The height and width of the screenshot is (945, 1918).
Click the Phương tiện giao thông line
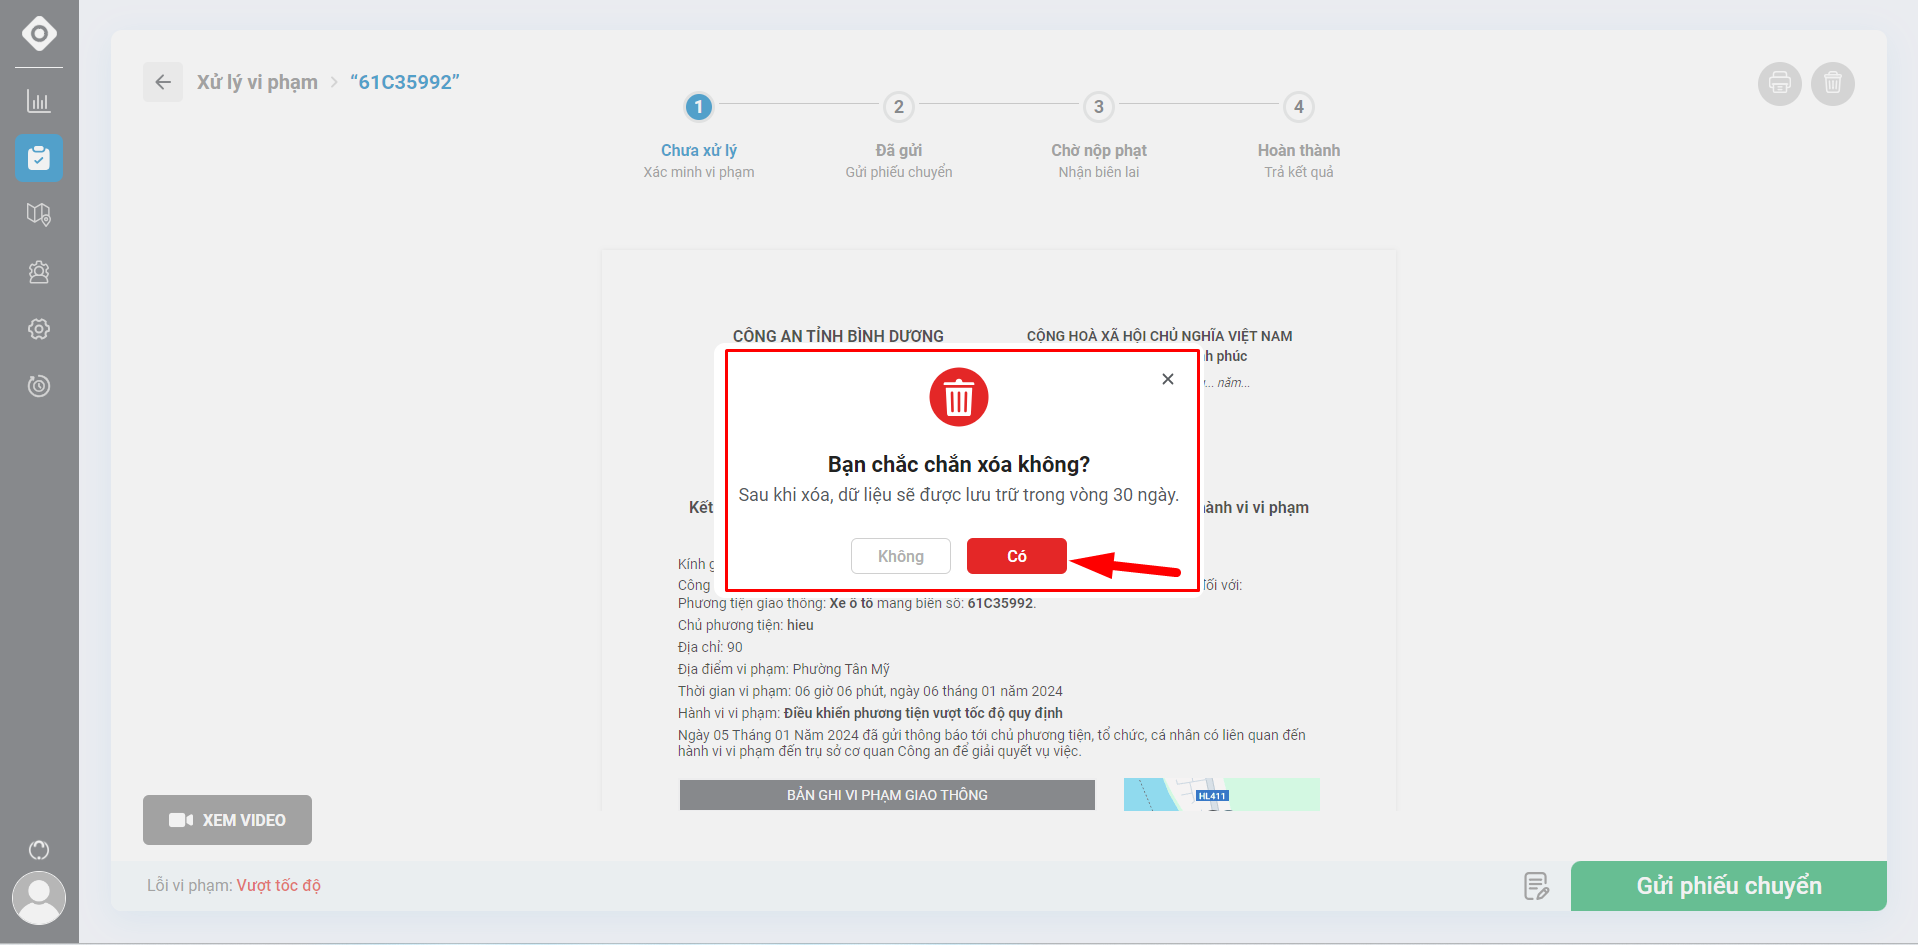tap(857, 603)
